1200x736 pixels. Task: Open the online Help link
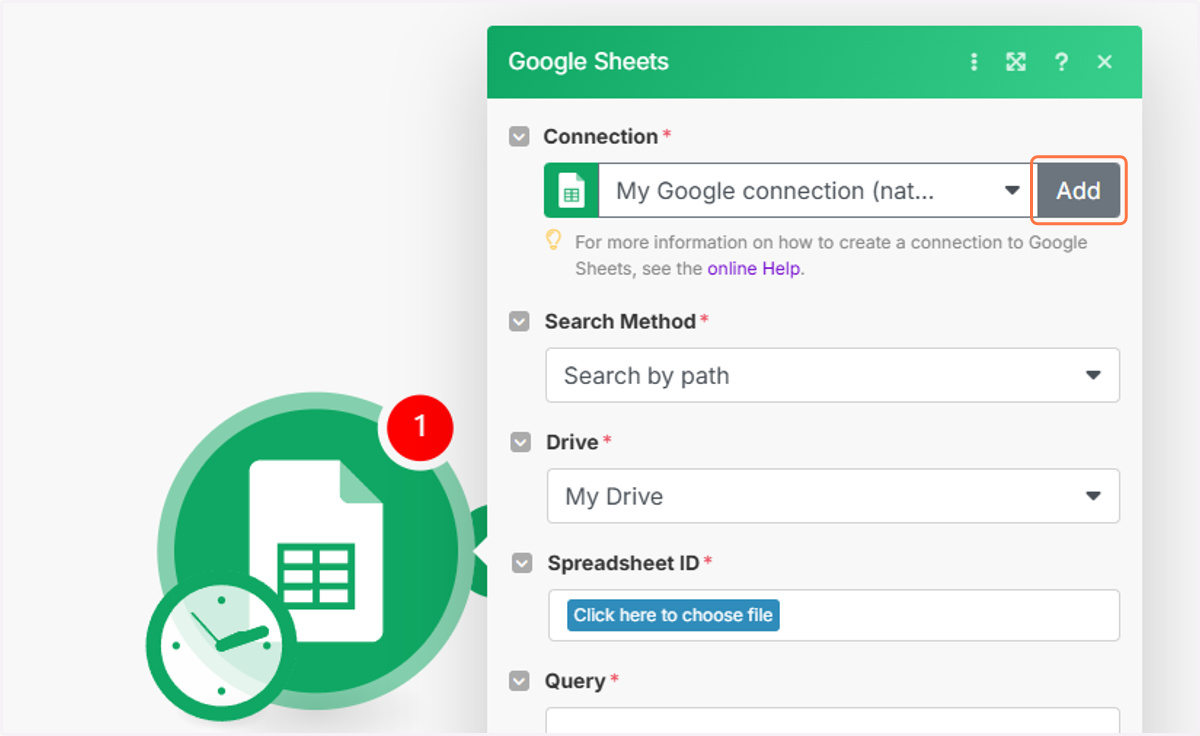pos(755,269)
